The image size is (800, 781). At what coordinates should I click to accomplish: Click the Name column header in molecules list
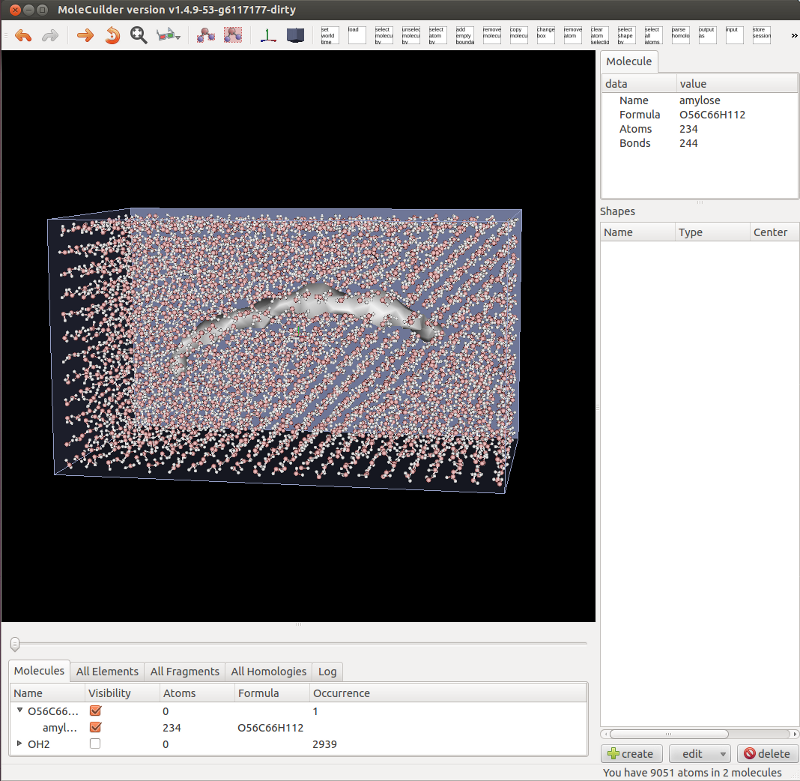tap(47, 693)
